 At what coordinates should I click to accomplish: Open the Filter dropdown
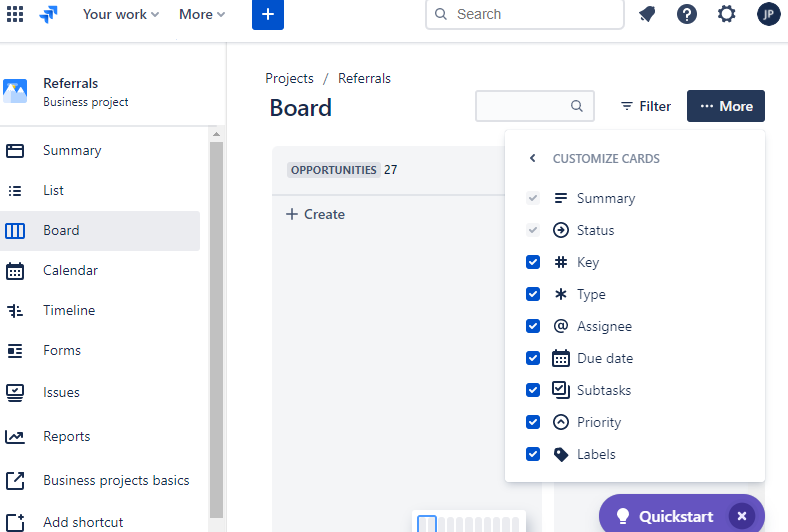pyautogui.click(x=646, y=106)
